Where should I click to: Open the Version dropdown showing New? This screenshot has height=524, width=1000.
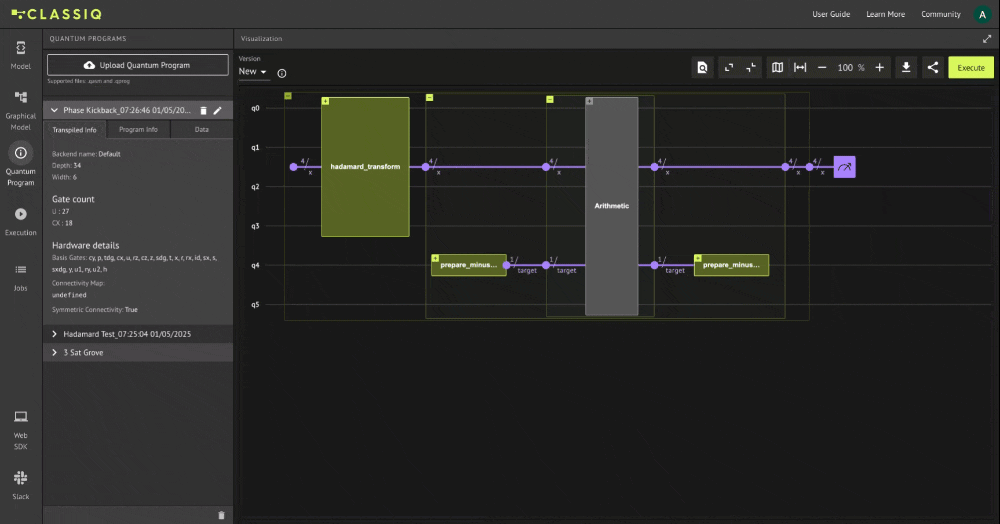point(253,72)
